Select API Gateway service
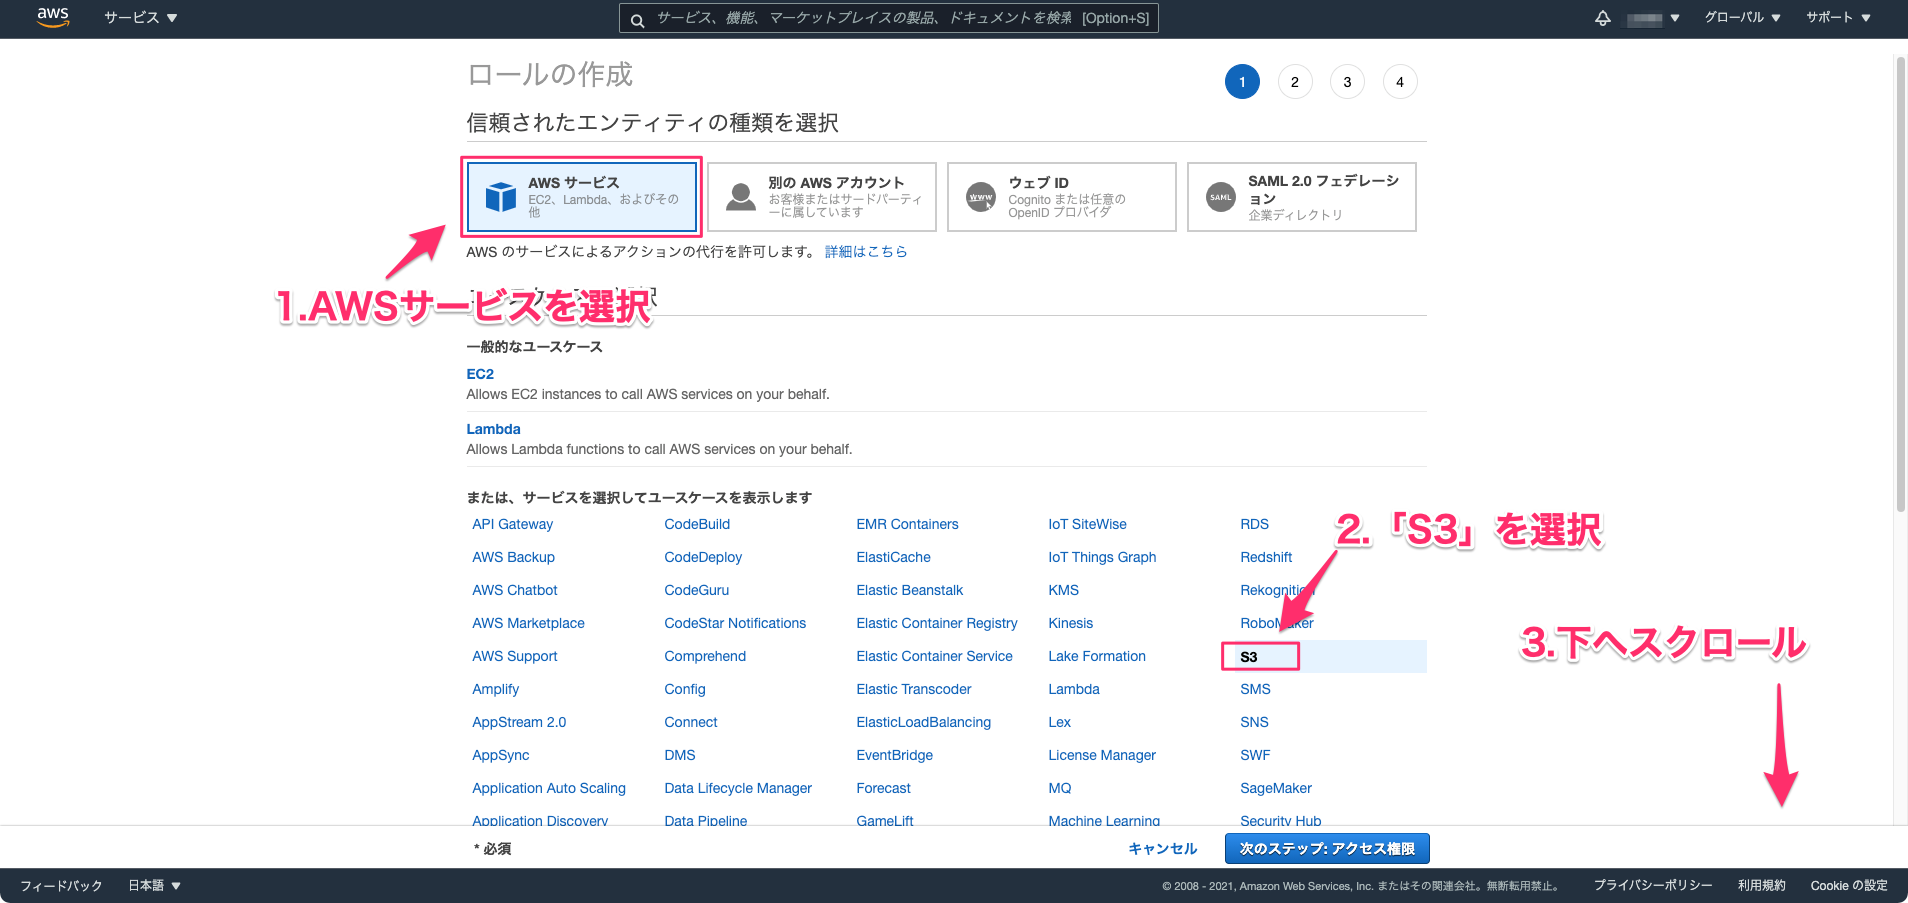1908x903 pixels. [x=513, y=524]
